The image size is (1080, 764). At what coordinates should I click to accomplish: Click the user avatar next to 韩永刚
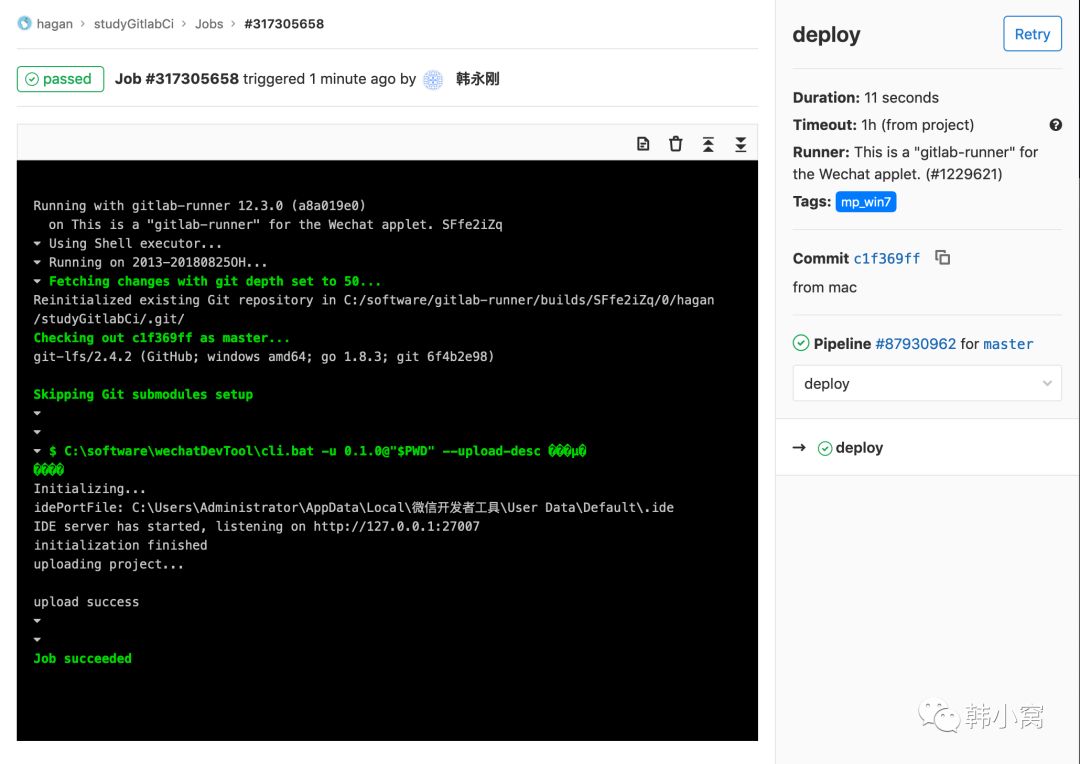[x=433, y=80]
